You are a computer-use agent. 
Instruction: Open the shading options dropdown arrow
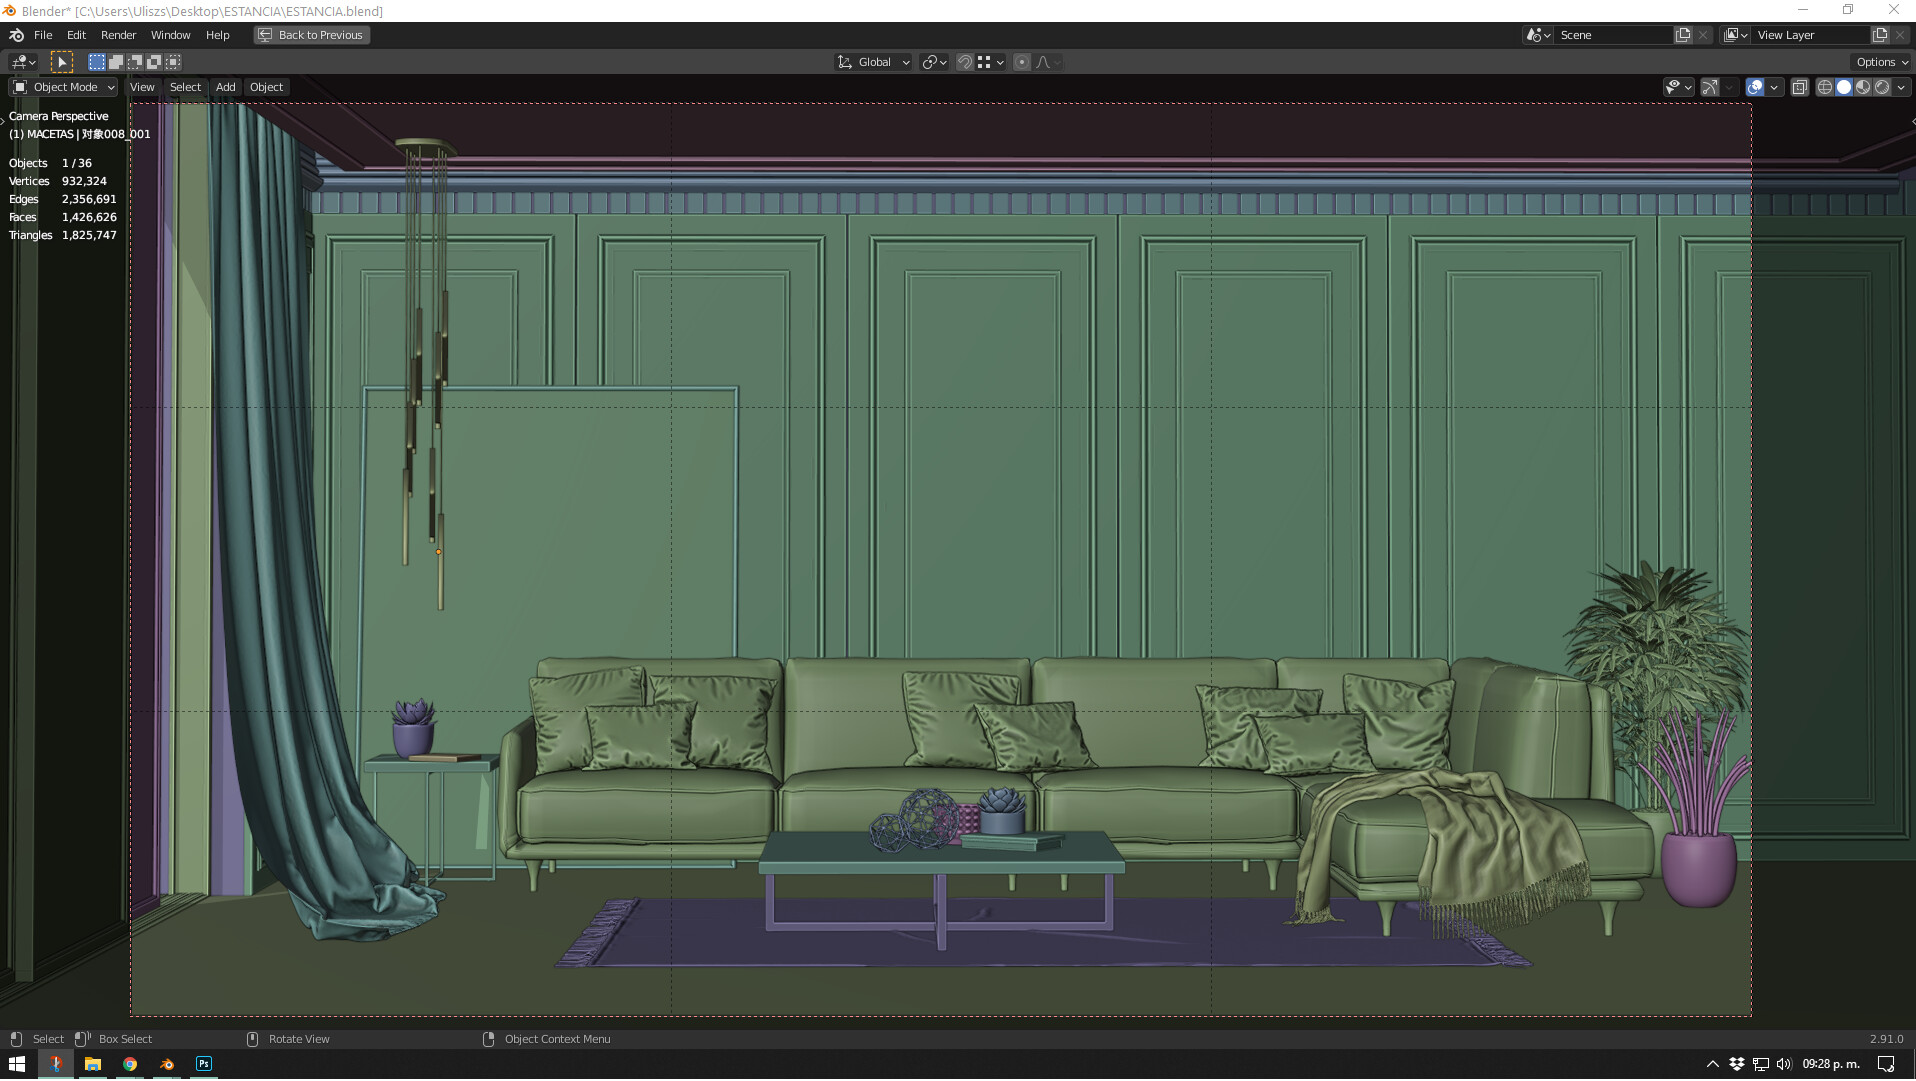point(1901,87)
